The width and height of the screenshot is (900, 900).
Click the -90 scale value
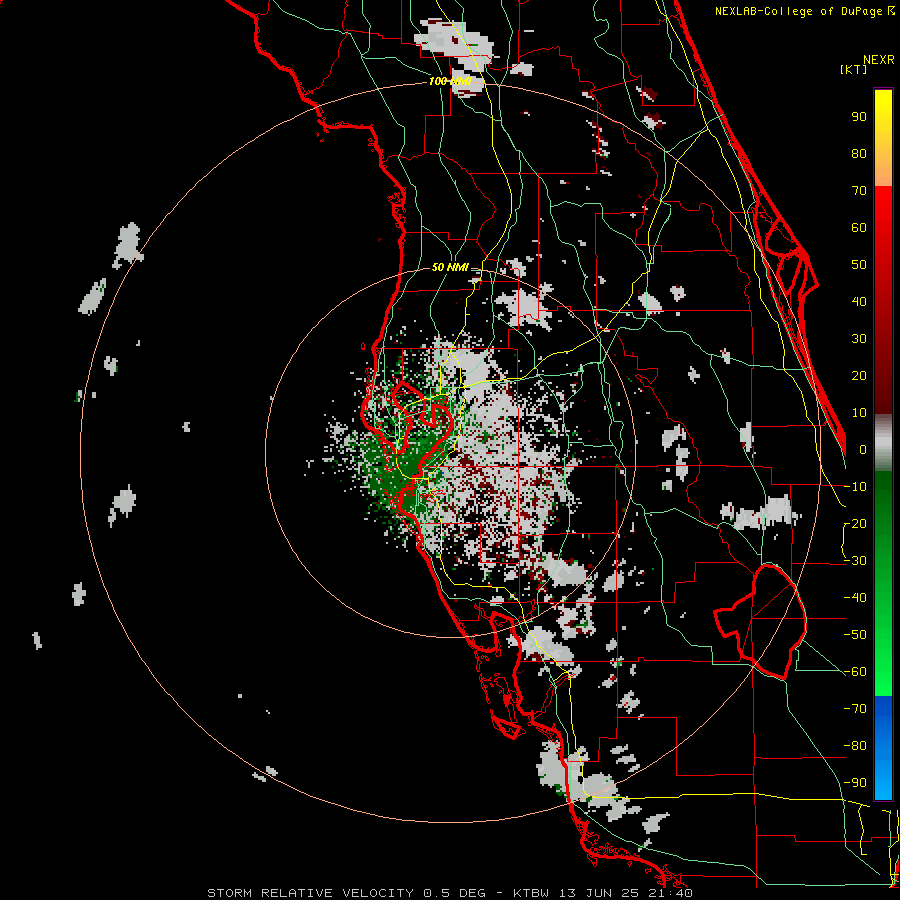(x=855, y=783)
